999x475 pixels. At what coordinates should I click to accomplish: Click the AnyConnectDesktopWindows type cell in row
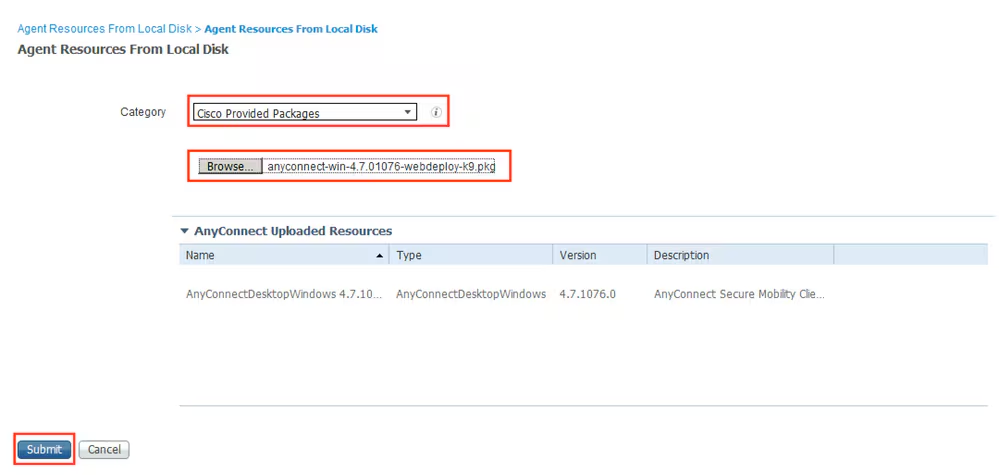tap(470, 294)
